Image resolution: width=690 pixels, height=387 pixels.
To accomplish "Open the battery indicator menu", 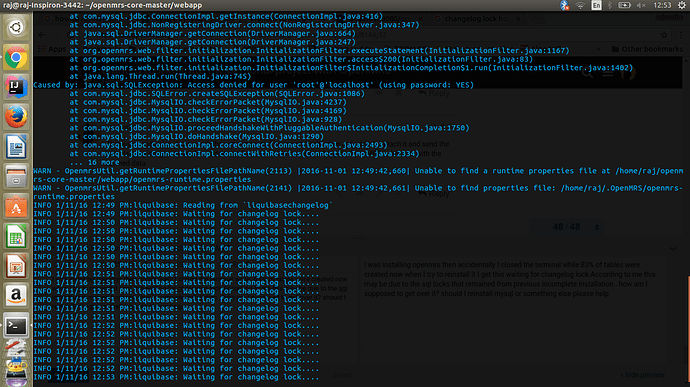I will 624,5.
